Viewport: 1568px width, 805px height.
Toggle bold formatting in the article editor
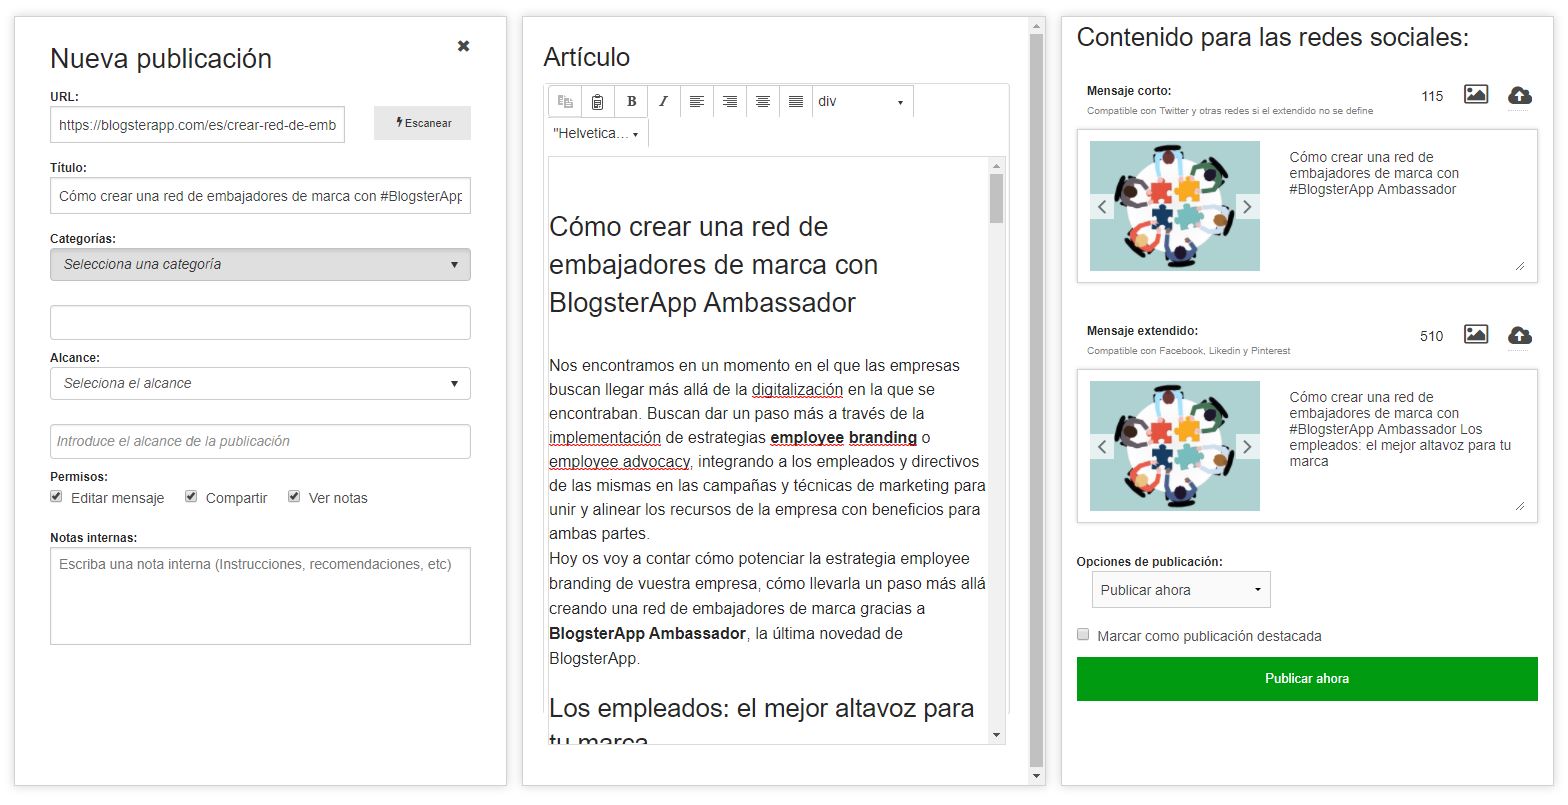pos(631,101)
